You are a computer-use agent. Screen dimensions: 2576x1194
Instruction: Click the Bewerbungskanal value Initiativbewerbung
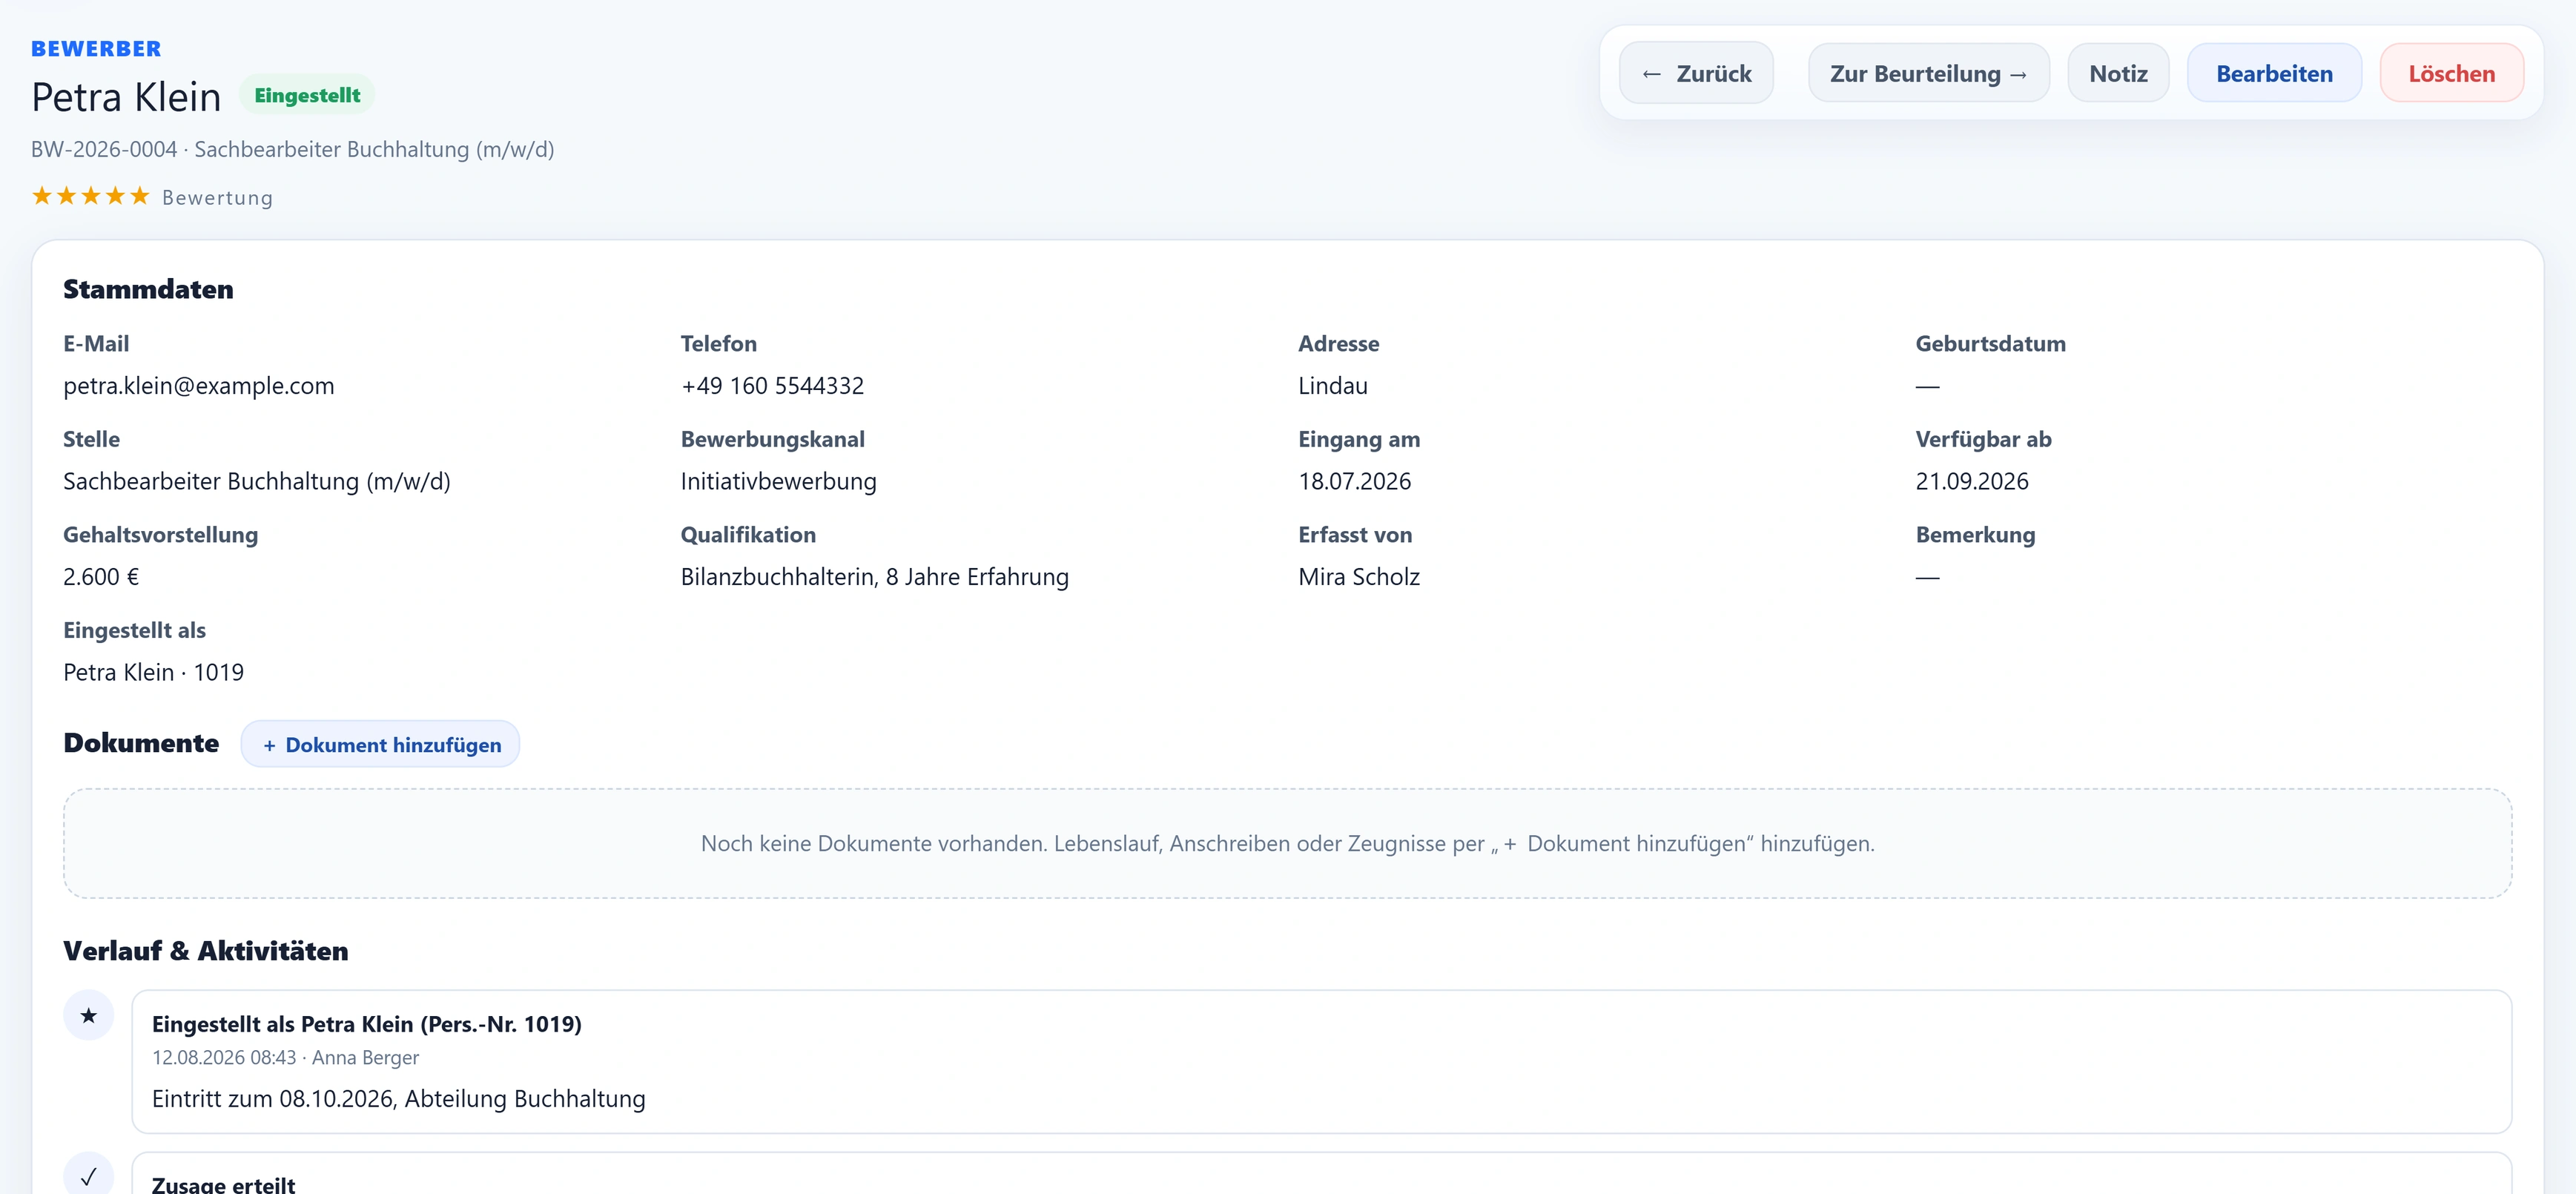(x=778, y=481)
